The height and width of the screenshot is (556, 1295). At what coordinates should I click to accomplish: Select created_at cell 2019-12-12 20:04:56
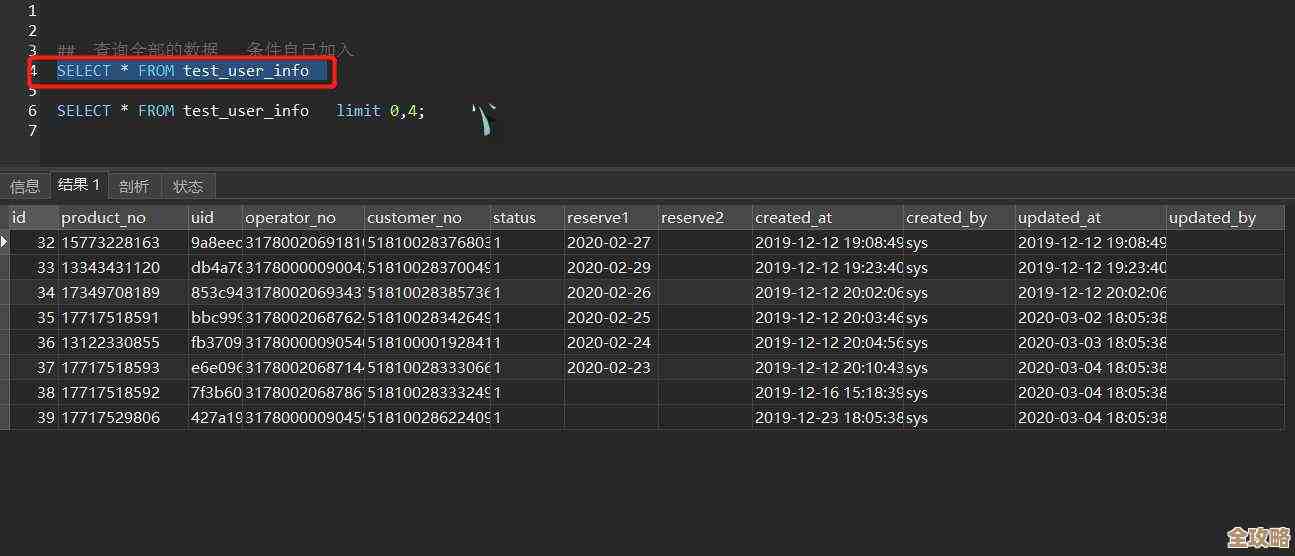(828, 343)
